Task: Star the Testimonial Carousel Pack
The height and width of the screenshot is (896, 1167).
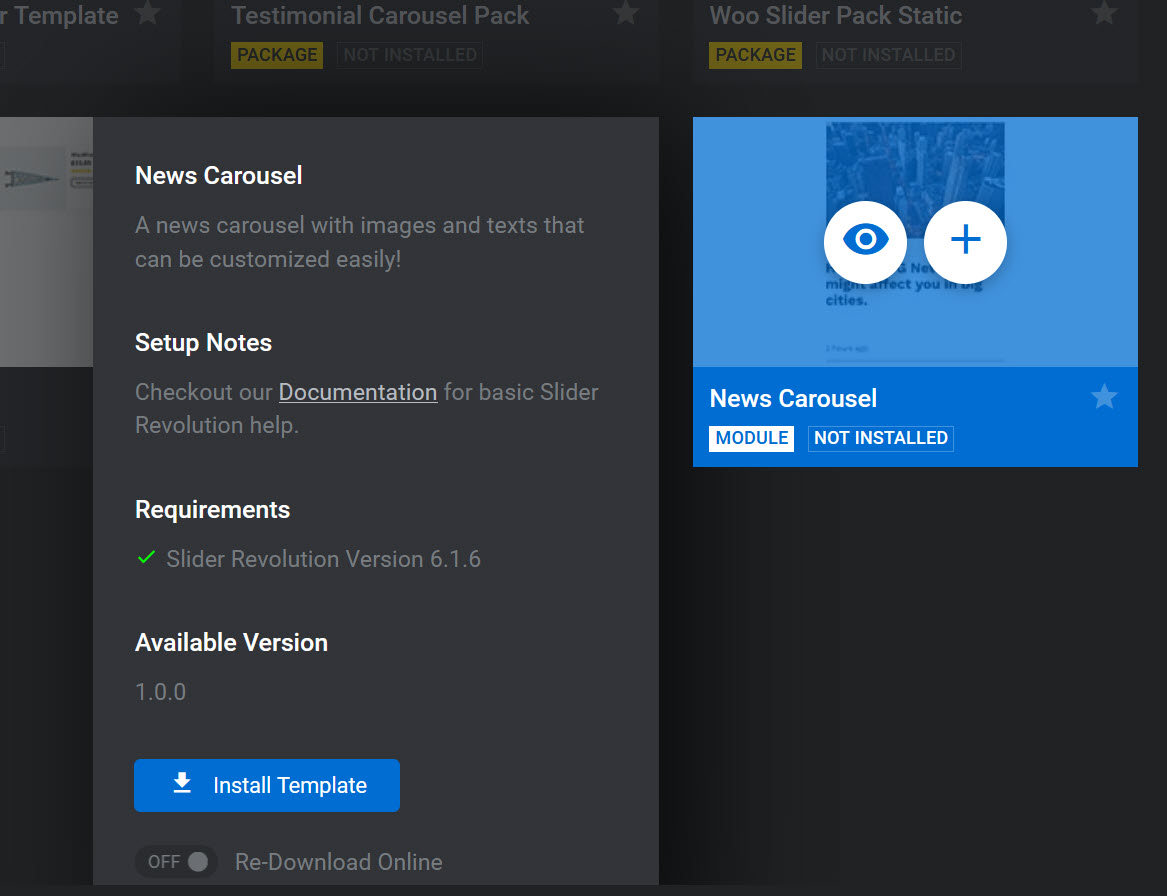Action: (626, 13)
